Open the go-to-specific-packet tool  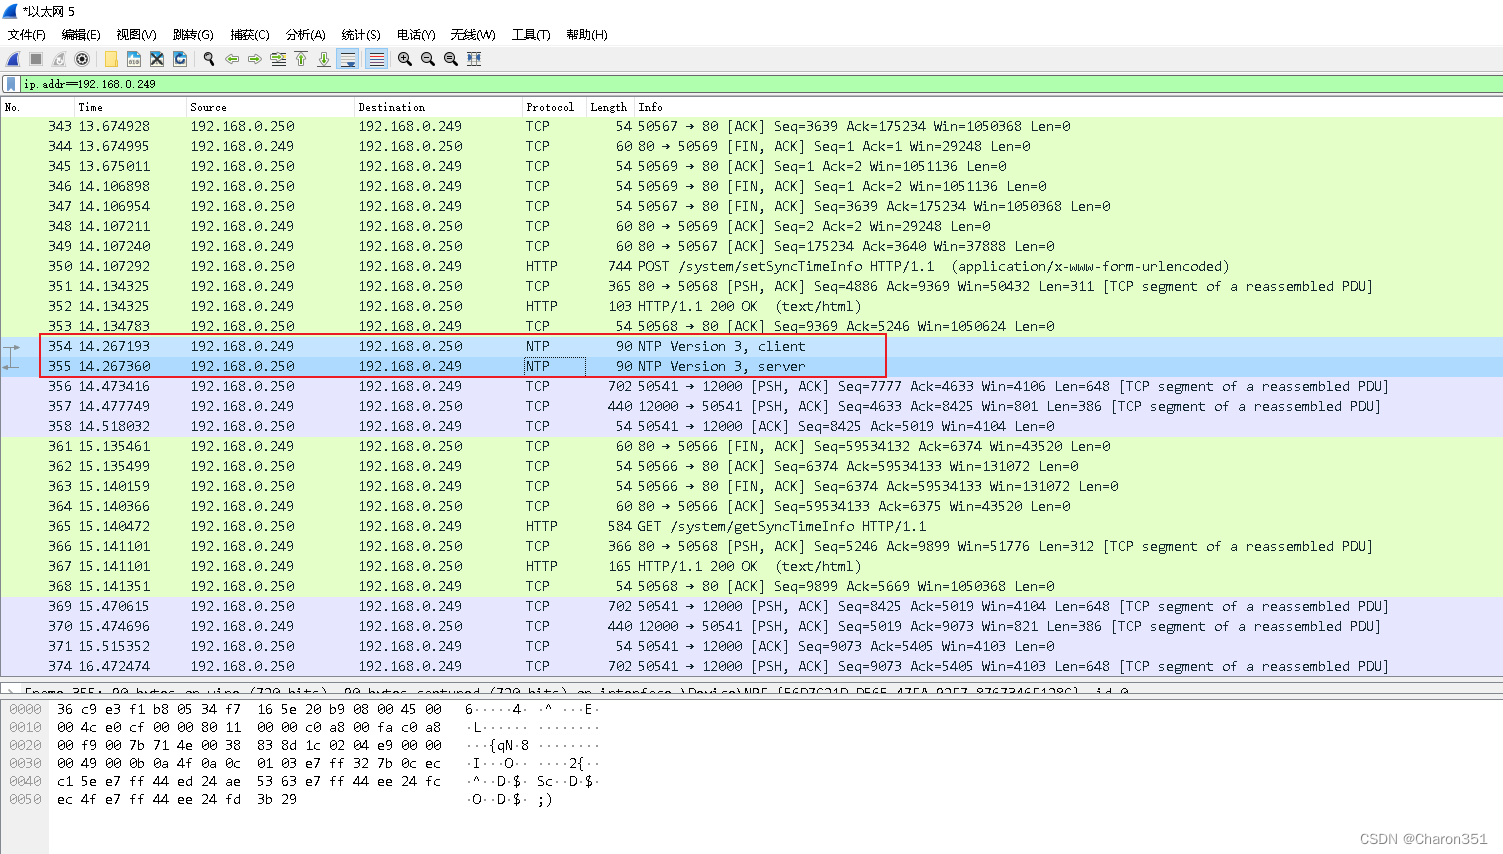(x=278, y=59)
